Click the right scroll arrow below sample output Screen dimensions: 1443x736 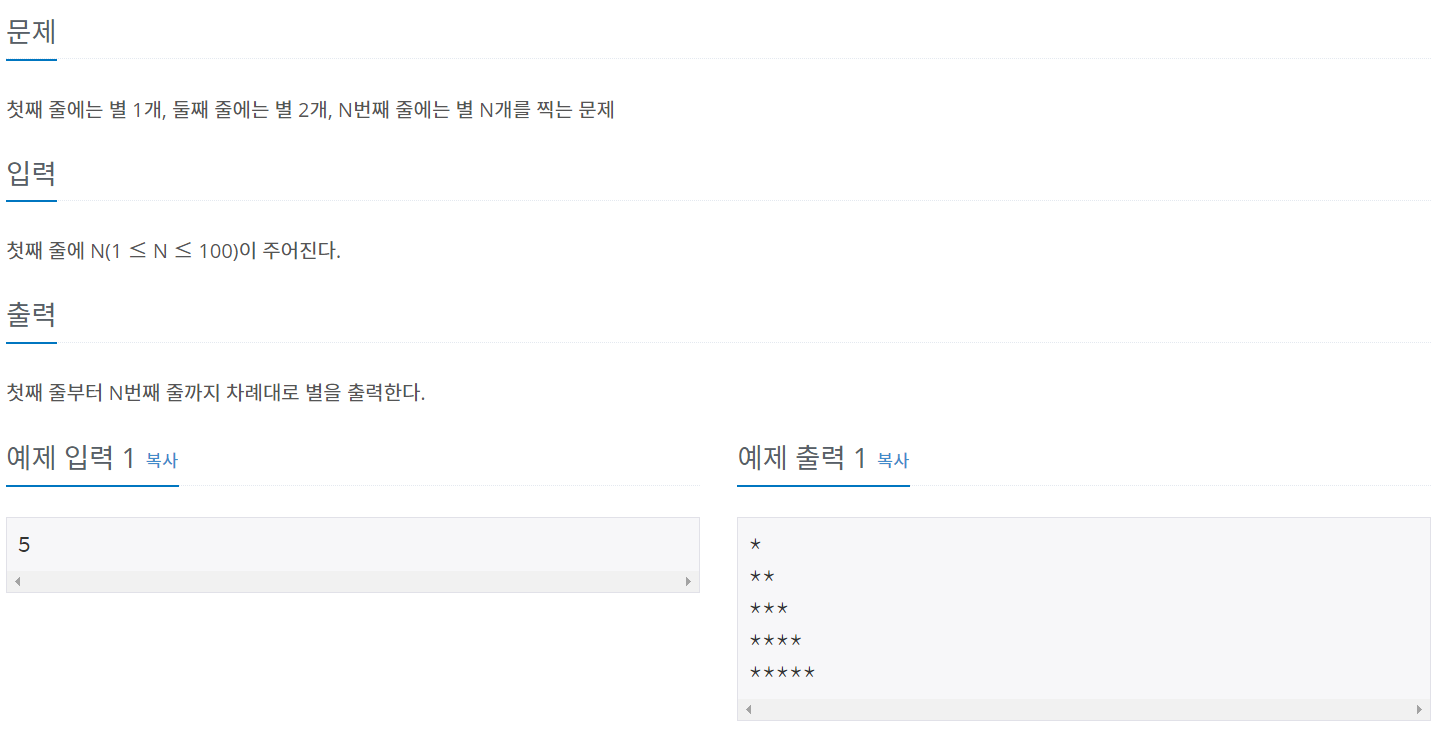[x=1420, y=708]
